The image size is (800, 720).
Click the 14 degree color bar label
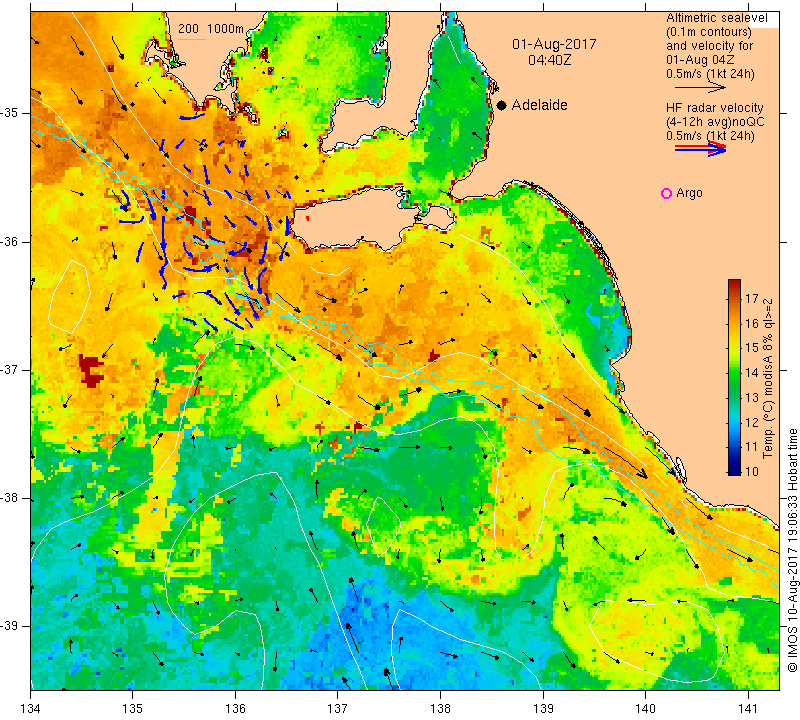coord(752,373)
